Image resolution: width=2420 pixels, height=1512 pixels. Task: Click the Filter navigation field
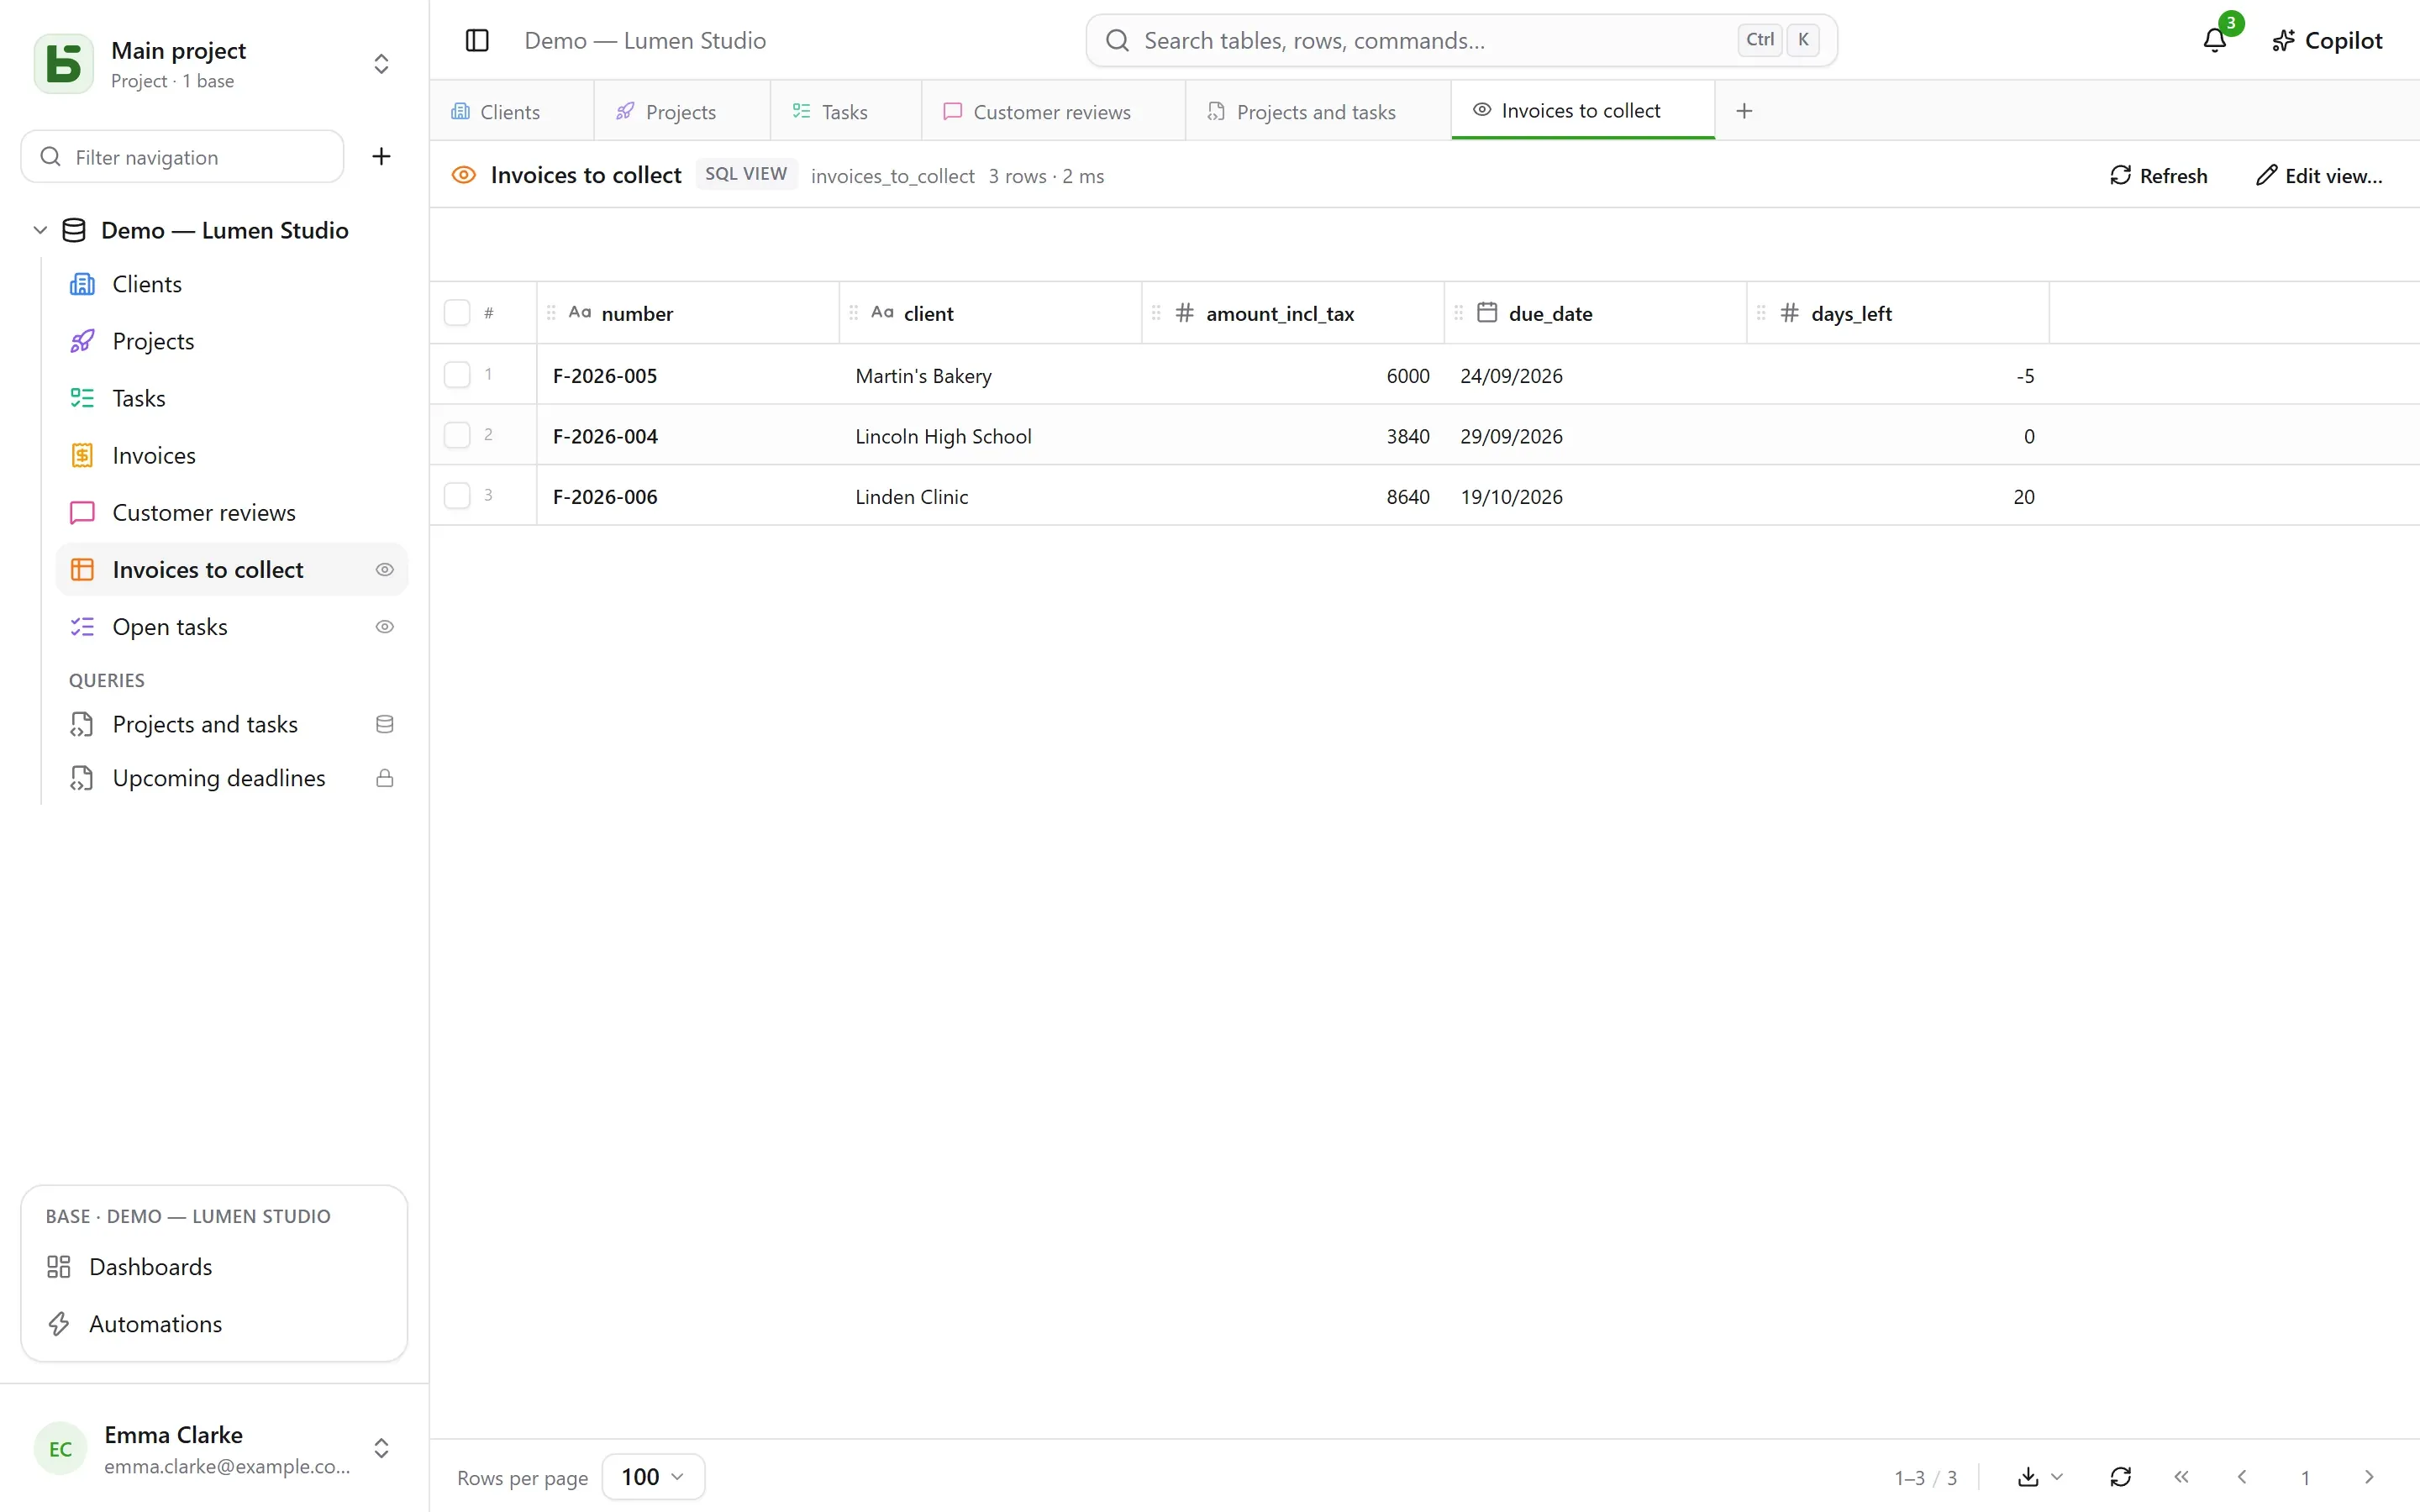tap(182, 157)
